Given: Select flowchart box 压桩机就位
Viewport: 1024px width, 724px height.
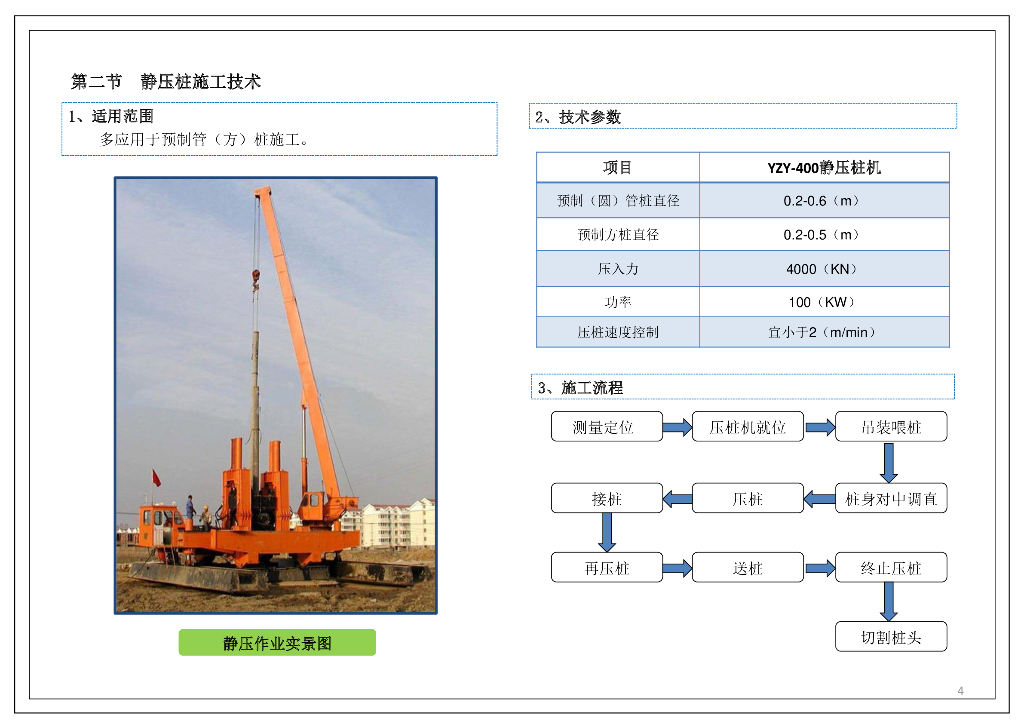Looking at the screenshot, I should click(748, 427).
